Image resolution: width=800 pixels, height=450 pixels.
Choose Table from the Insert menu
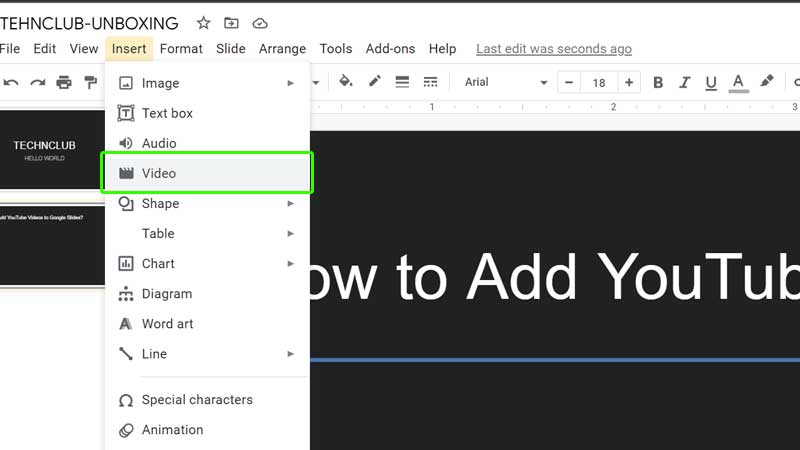[208, 233]
